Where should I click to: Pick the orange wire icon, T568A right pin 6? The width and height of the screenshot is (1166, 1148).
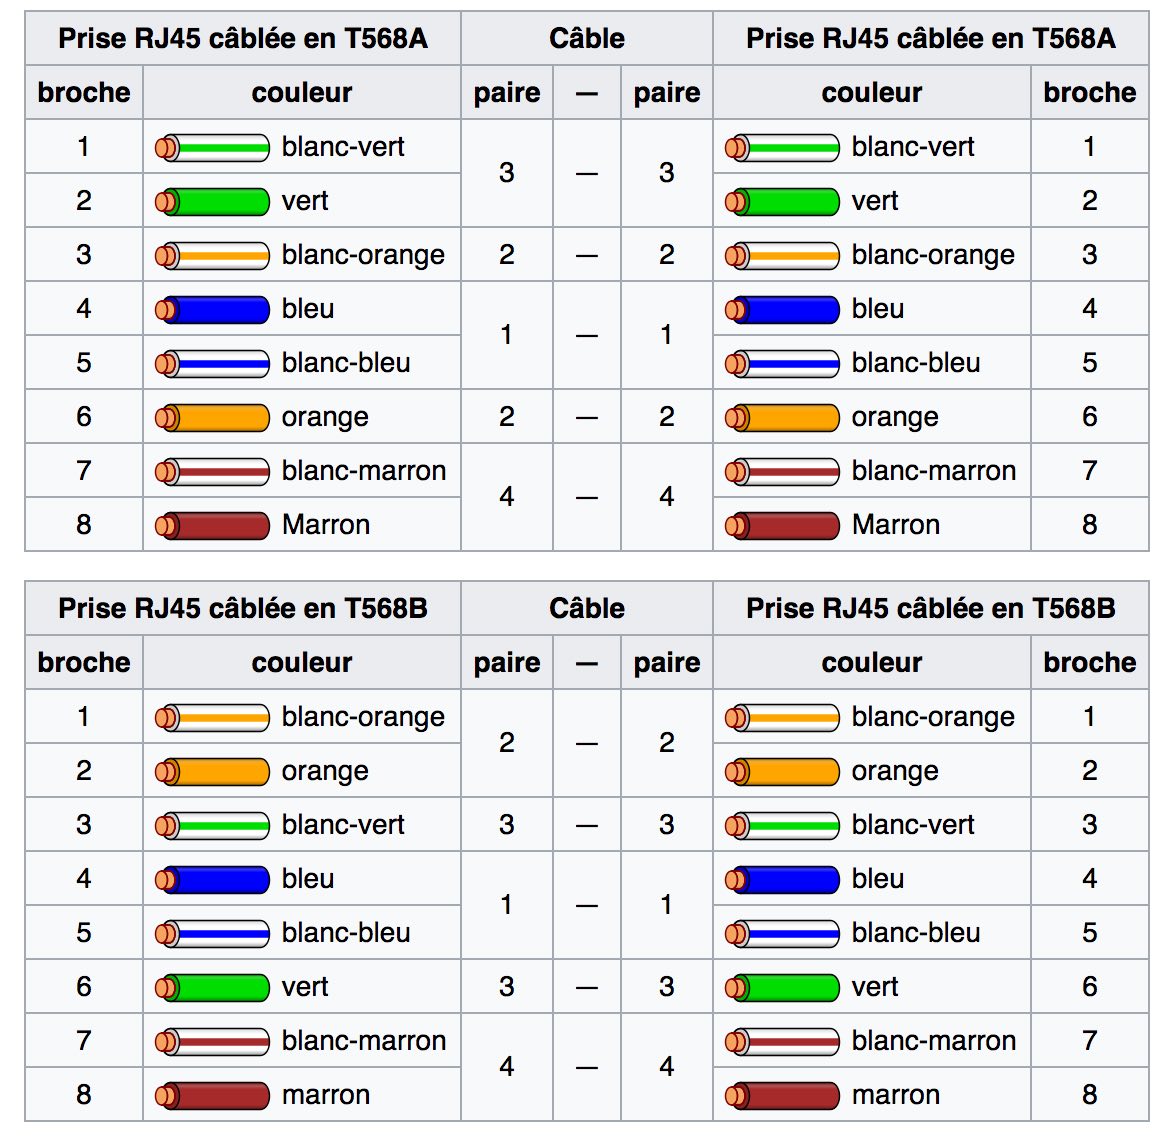[x=782, y=418]
